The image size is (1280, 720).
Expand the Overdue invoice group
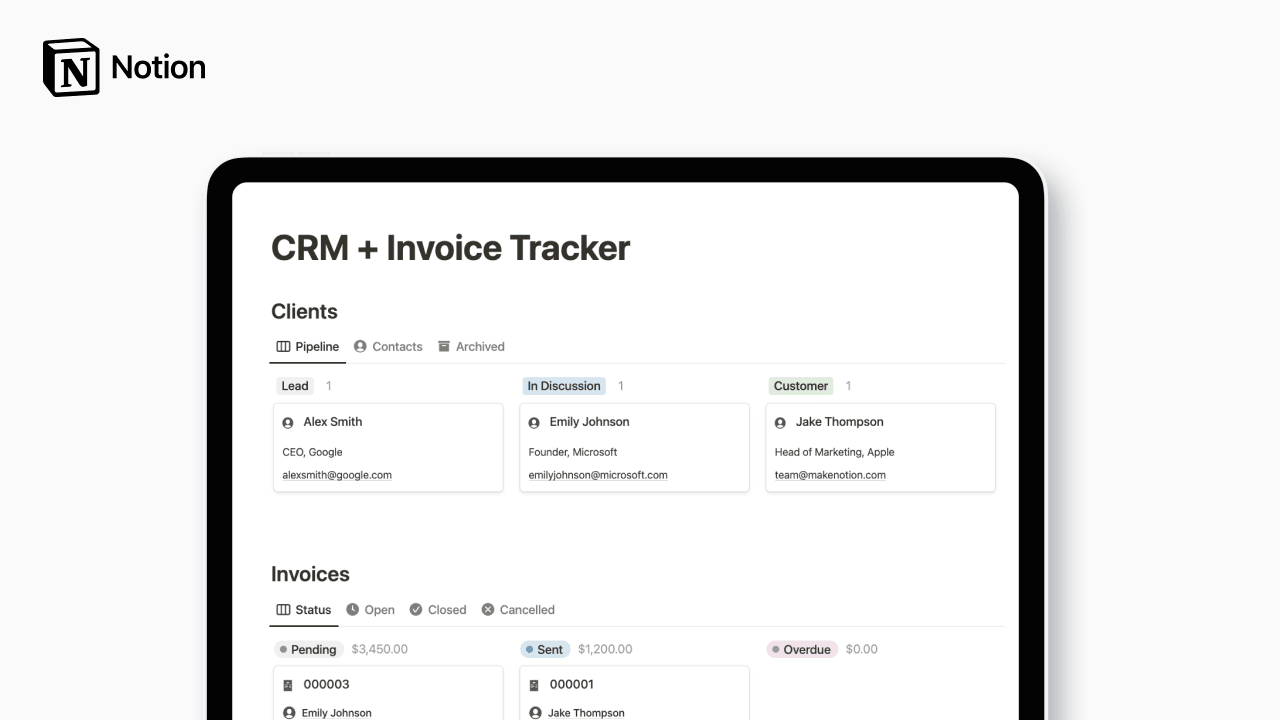click(802, 649)
